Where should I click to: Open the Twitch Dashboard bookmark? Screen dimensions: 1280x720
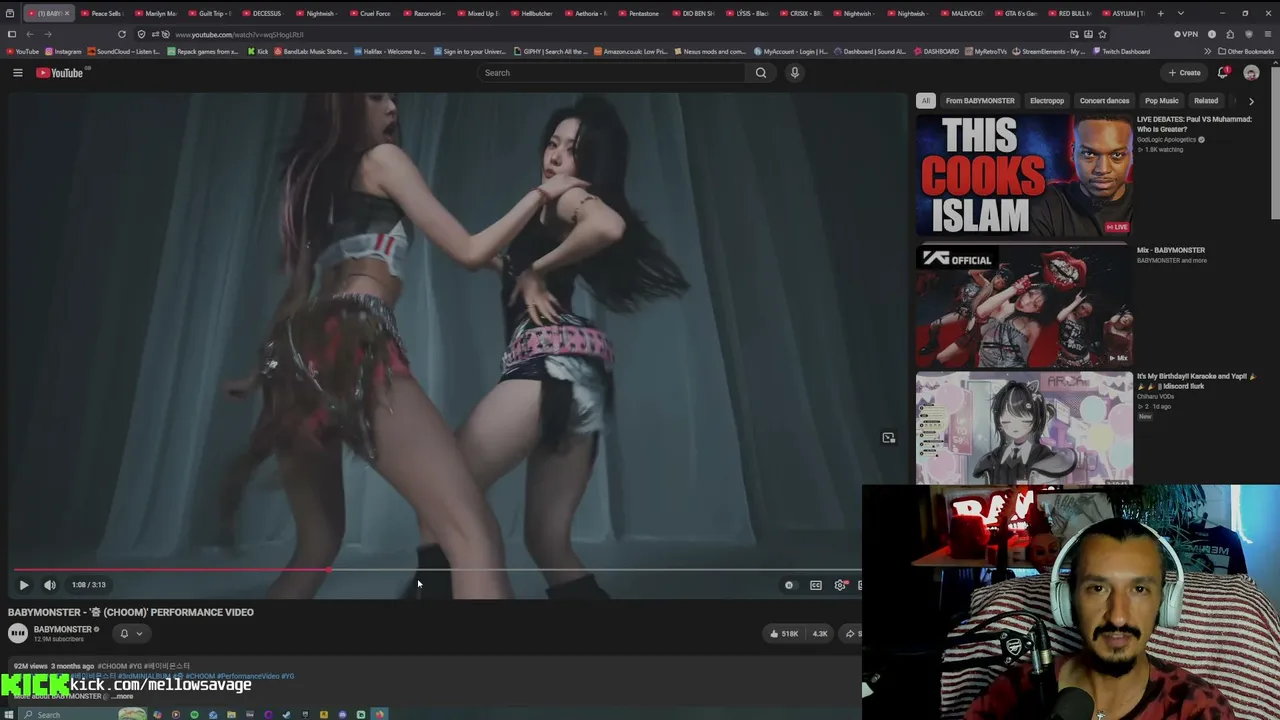coord(1120,51)
